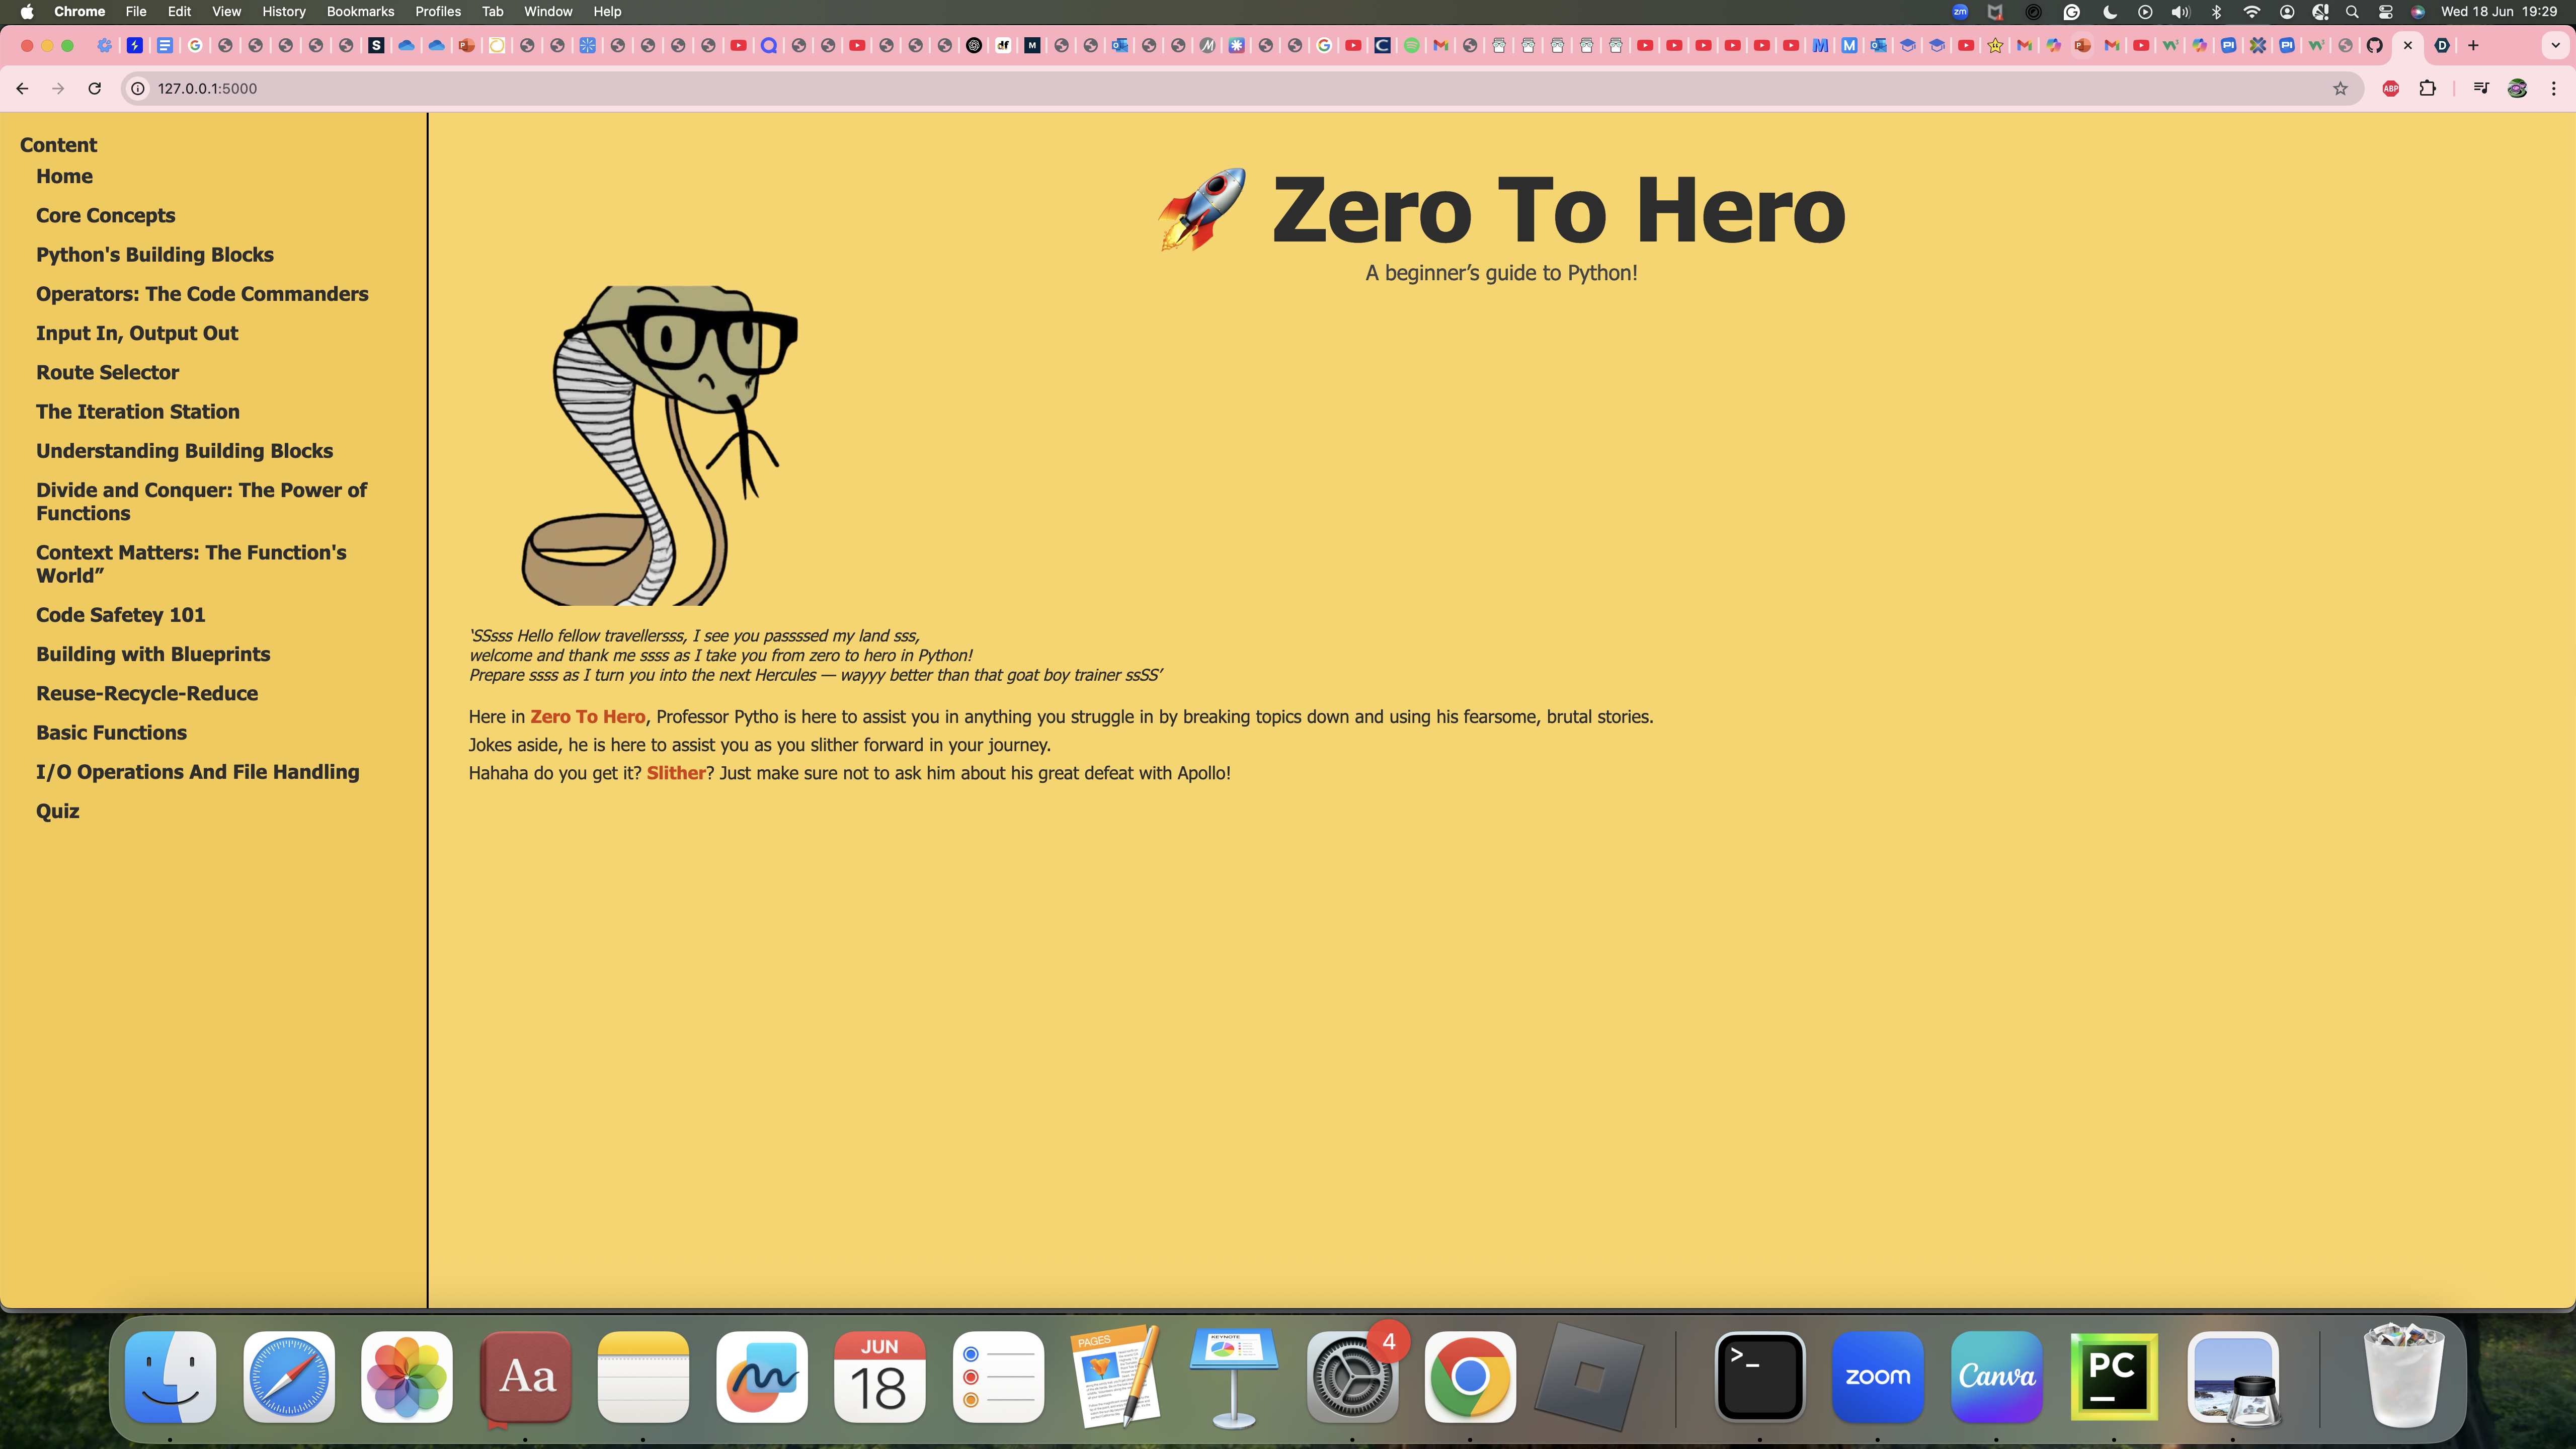Go to Operators: The Code Commanders
The height and width of the screenshot is (1449, 2576).
click(202, 294)
